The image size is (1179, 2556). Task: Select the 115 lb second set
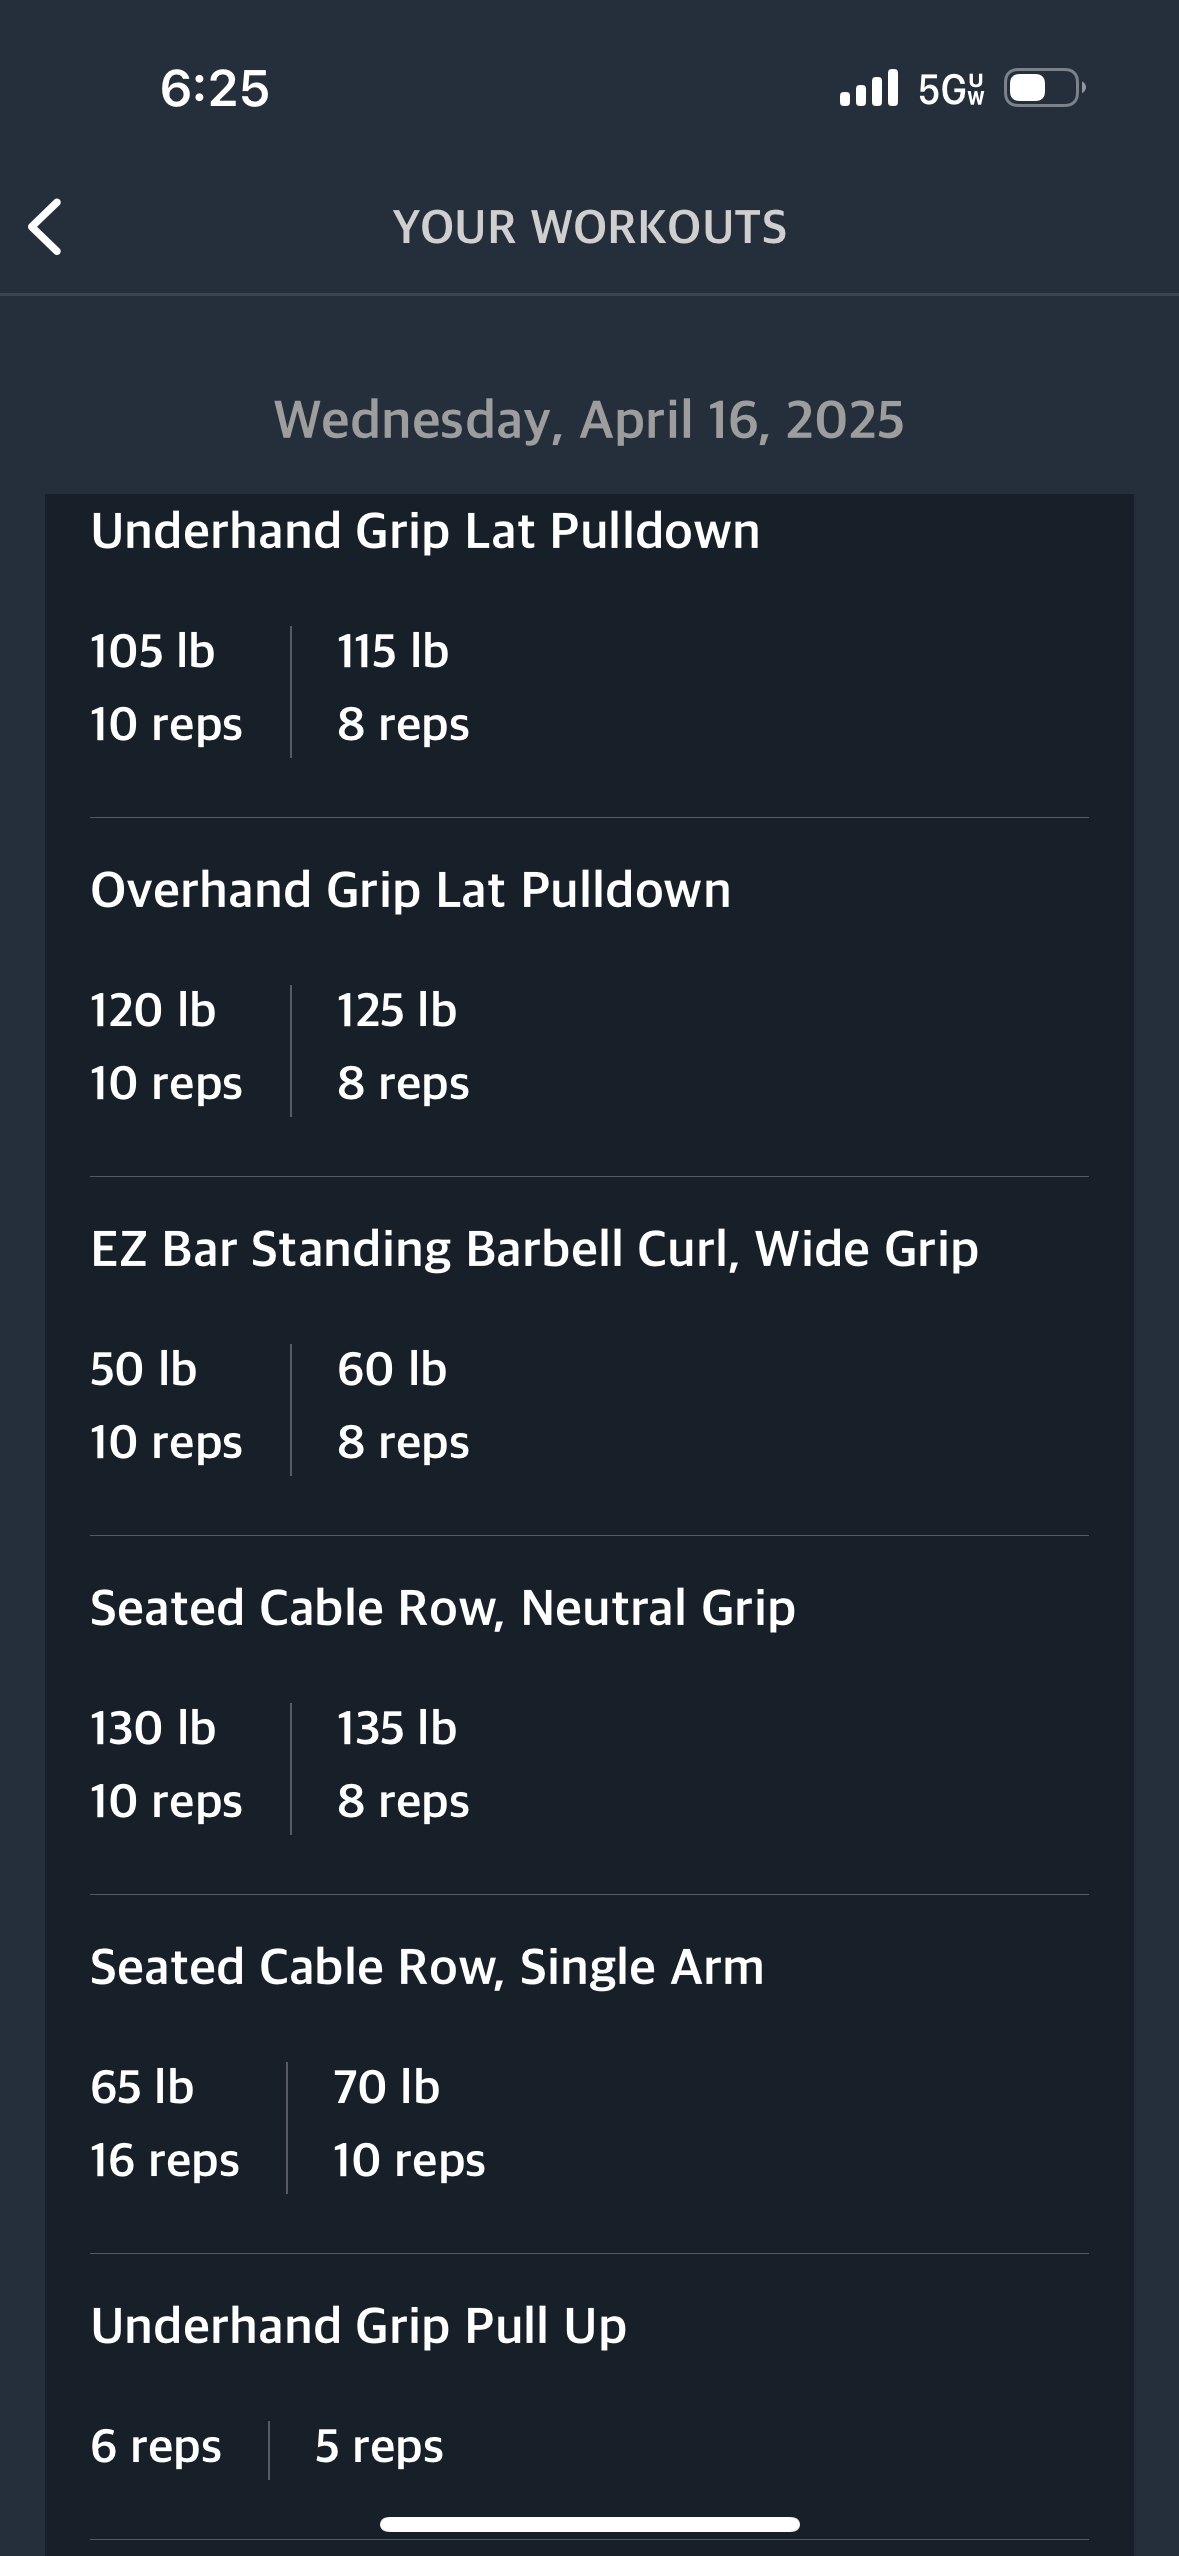[393, 651]
